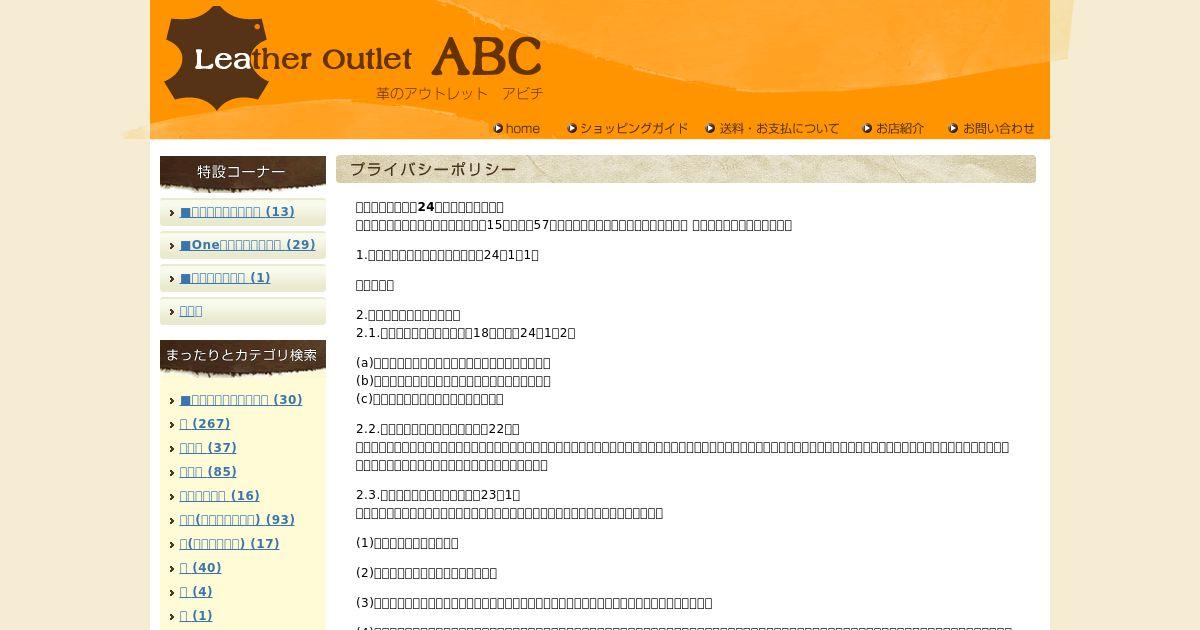Open the category link with count (37)
This screenshot has height=630, width=1200.
[208, 448]
